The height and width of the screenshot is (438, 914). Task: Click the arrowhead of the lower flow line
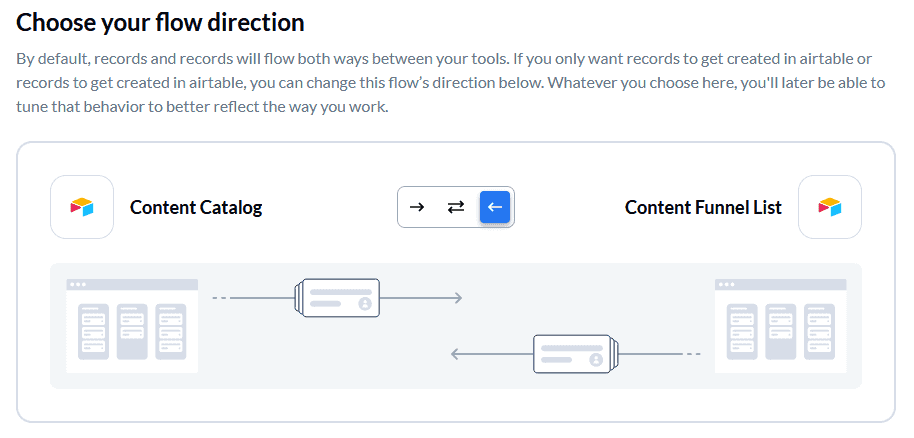point(456,354)
